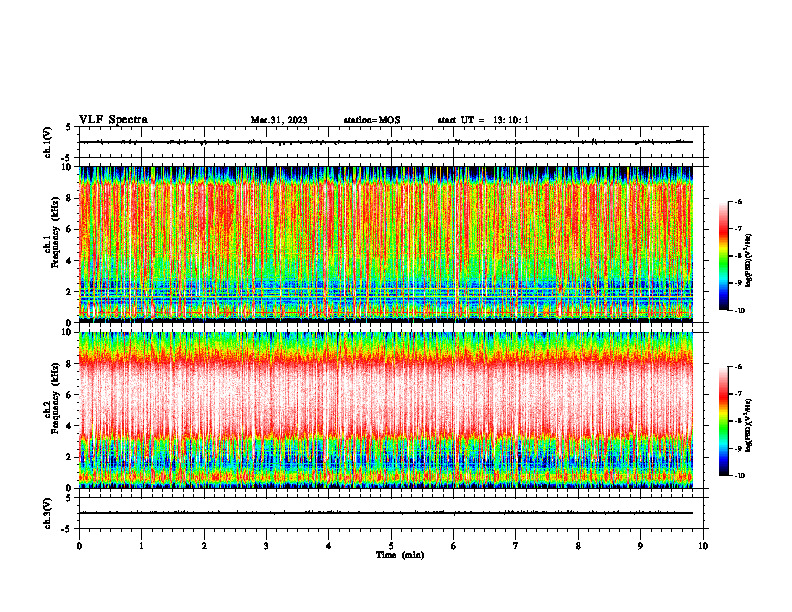Click the ch.1 spectrogram colorbar
The image size is (792, 612).
723,256
